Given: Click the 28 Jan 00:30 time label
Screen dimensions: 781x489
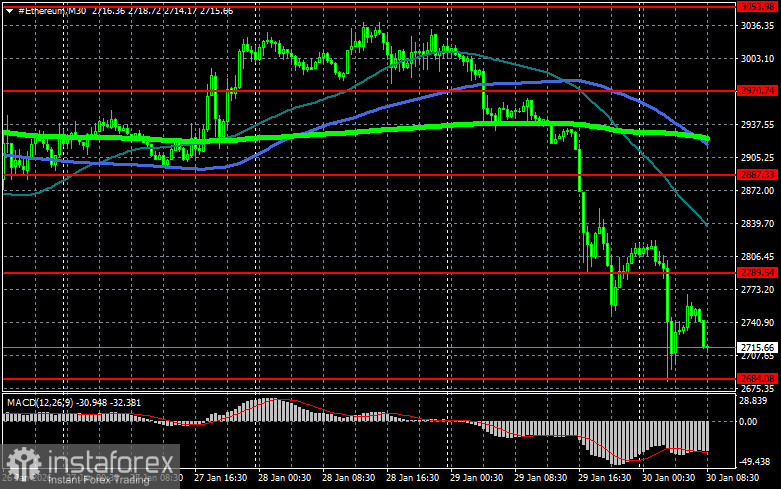Looking at the screenshot, I should pyautogui.click(x=284, y=478).
